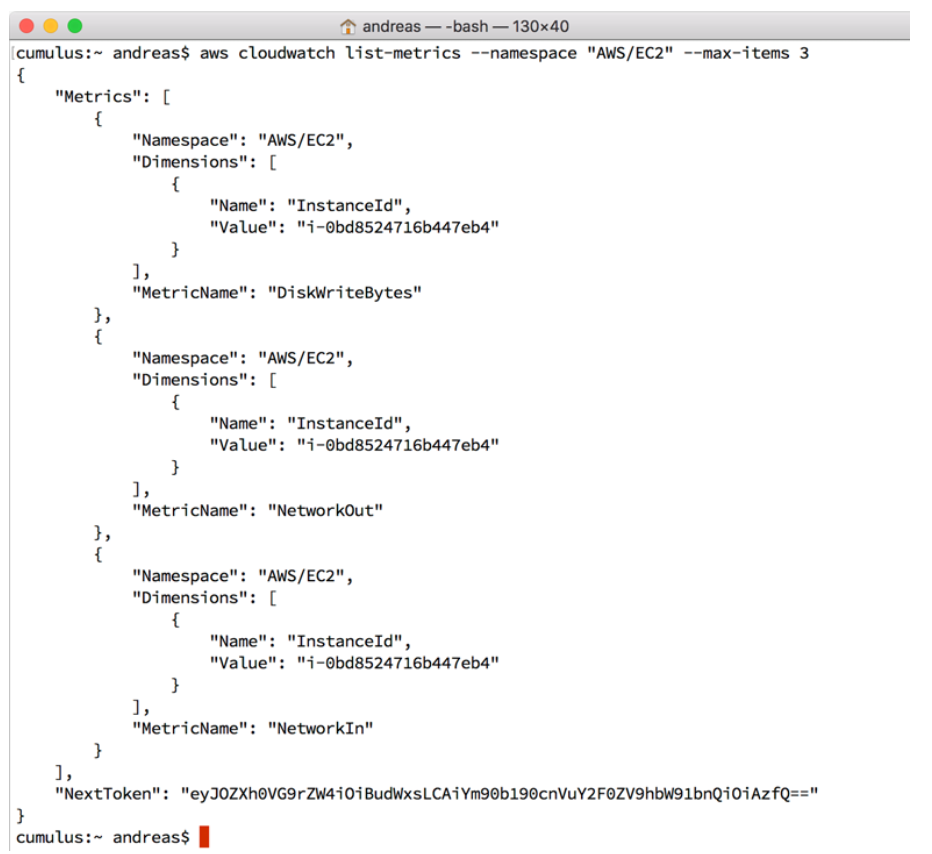
Task: Click the '--max-items 3' argument
Action: point(746,53)
